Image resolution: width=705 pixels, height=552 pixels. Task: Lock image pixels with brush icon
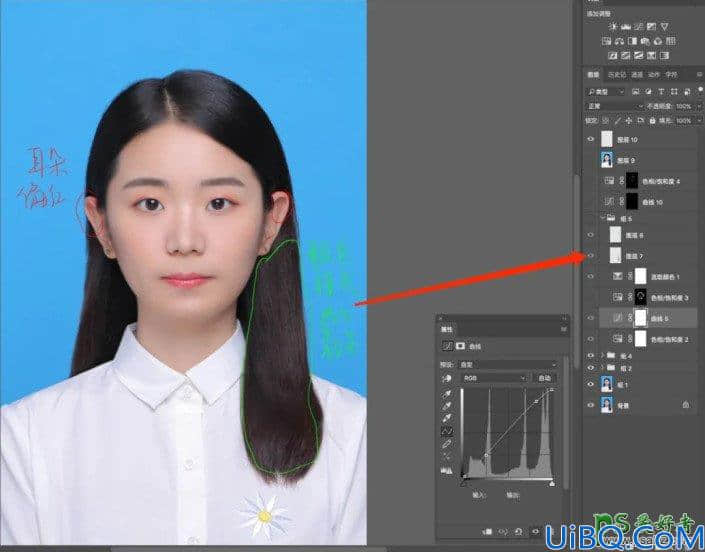pos(618,120)
